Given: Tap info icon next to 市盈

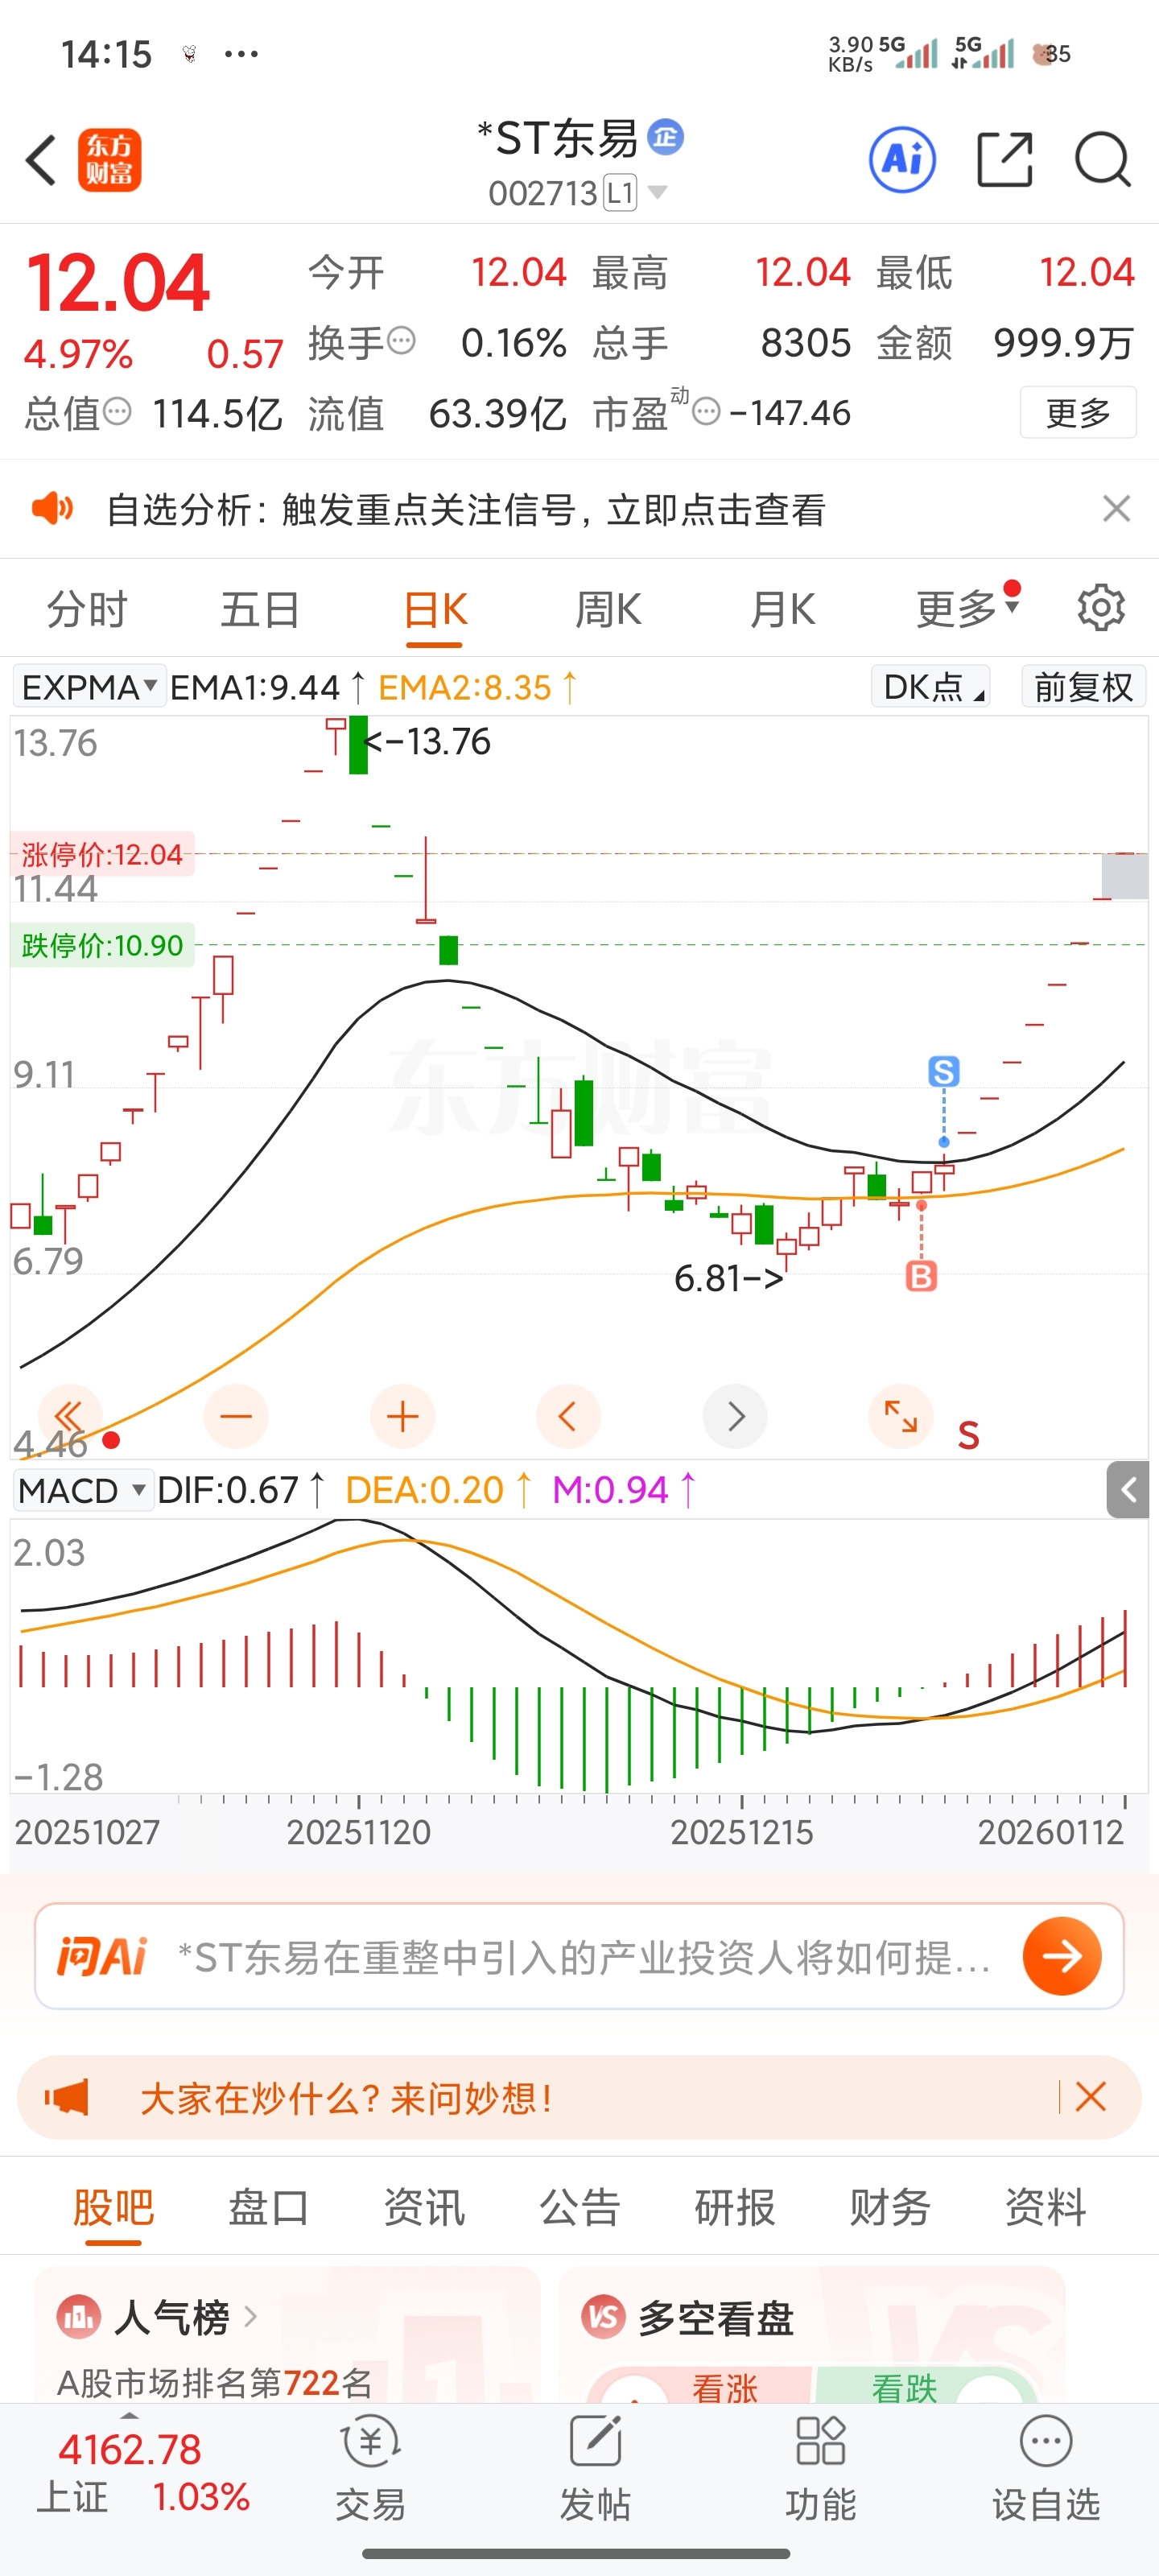Looking at the screenshot, I should pyautogui.click(x=706, y=410).
